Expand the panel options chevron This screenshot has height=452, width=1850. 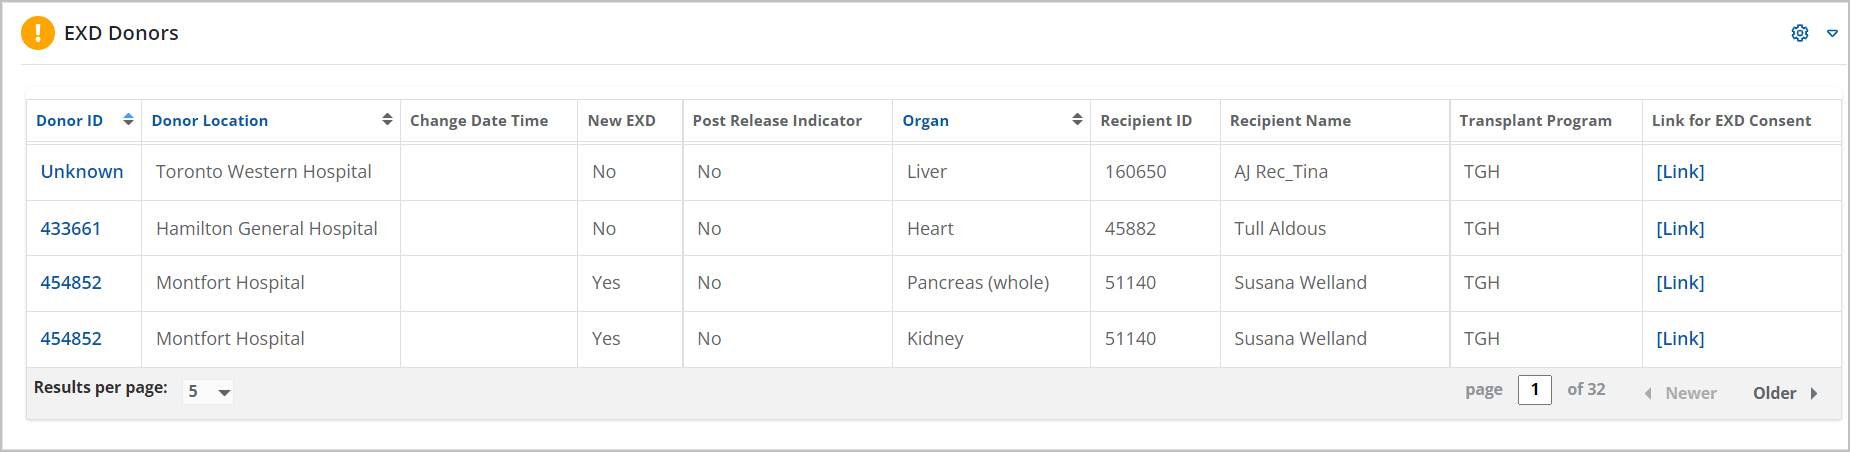pos(1832,33)
